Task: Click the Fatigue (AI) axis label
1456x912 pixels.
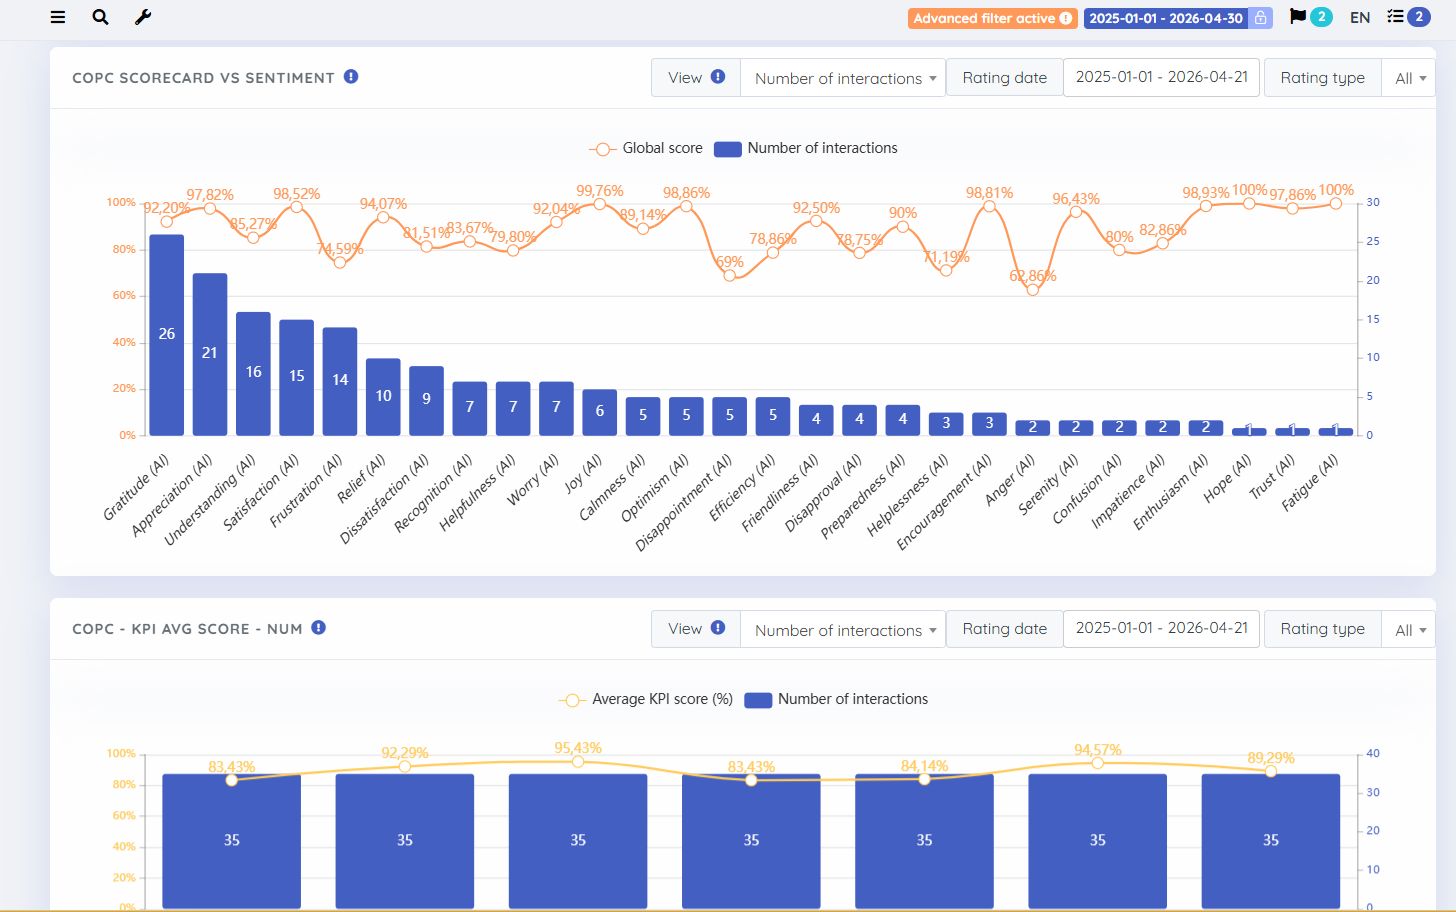Action: pos(1310,482)
